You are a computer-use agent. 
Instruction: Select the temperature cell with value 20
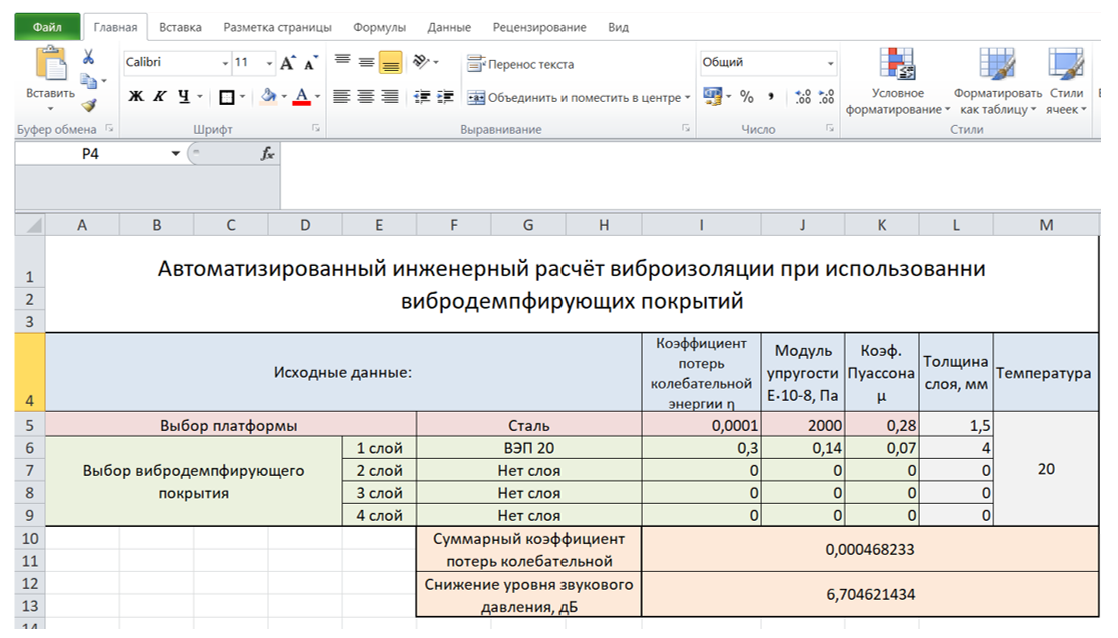(1046, 469)
